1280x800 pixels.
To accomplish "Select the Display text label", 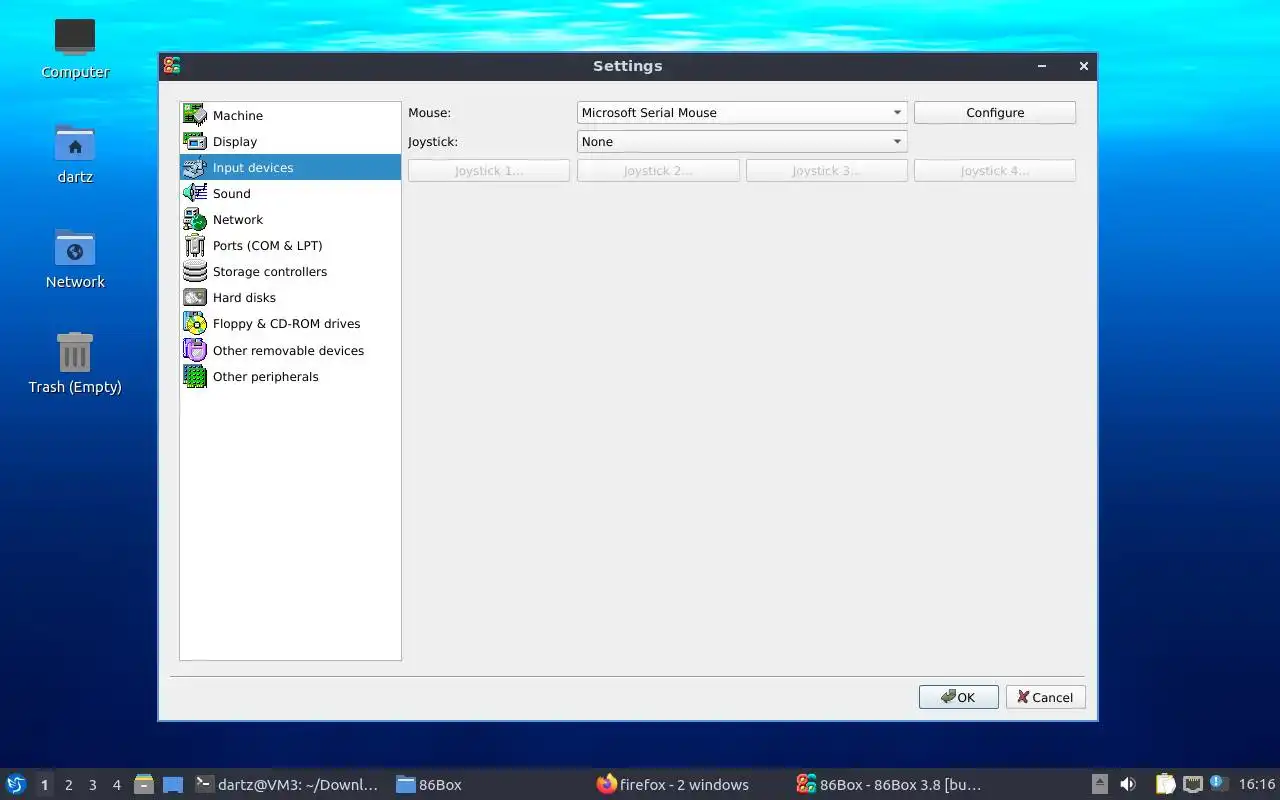I will [x=235, y=142].
